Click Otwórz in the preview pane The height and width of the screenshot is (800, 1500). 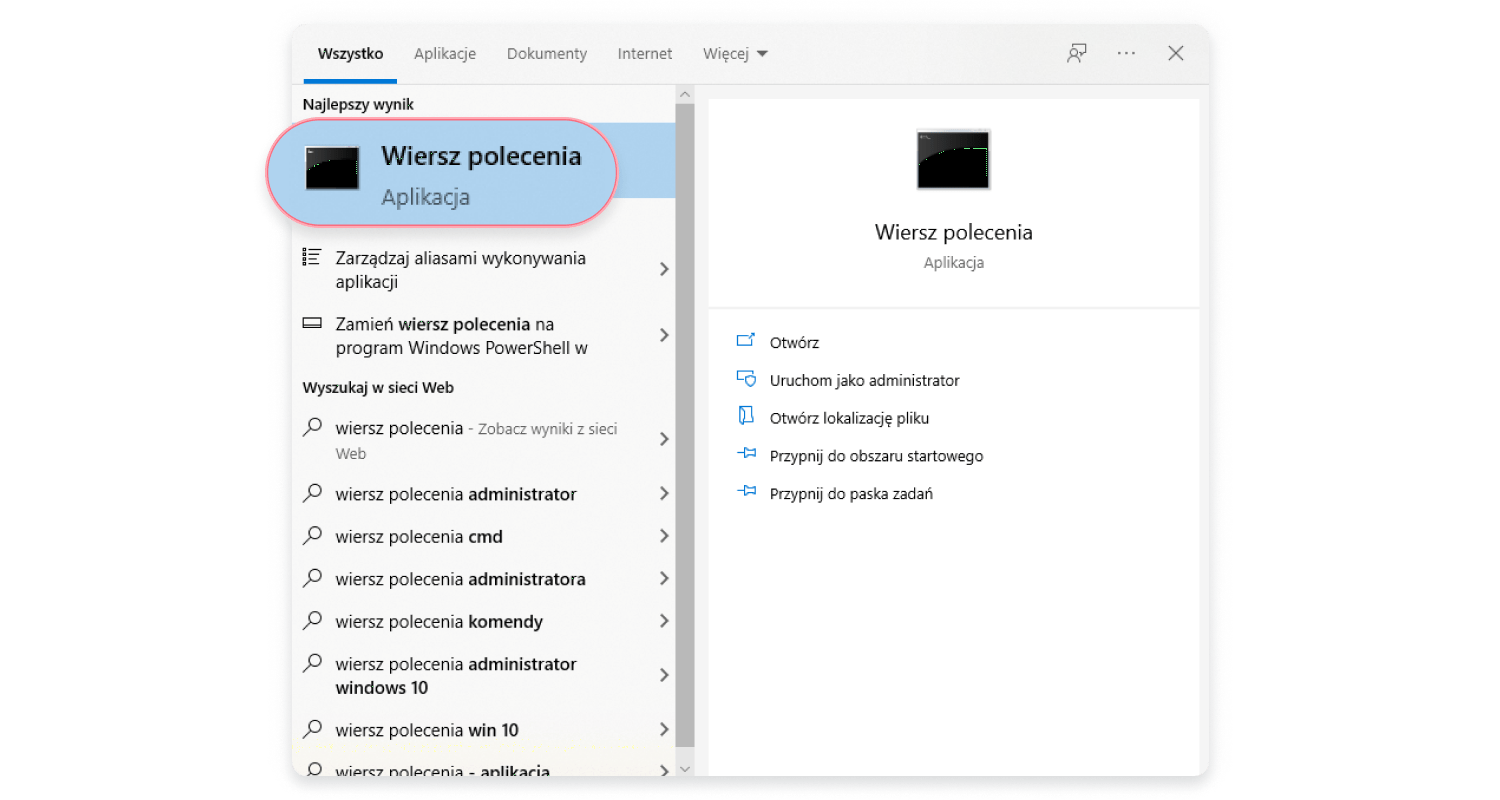[794, 343]
